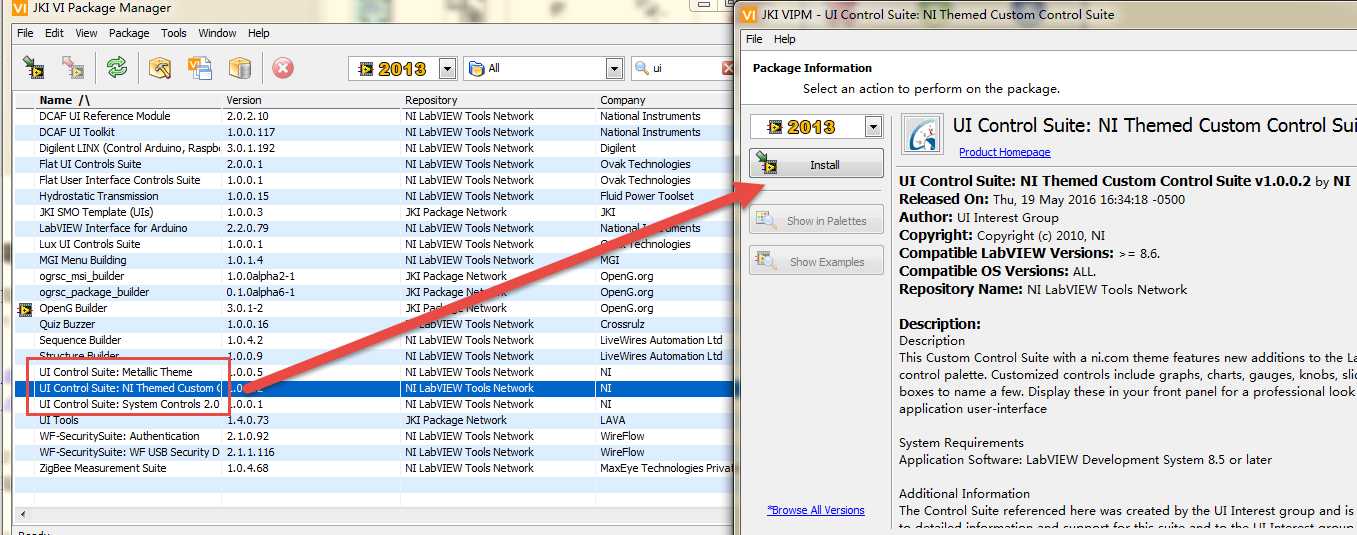The width and height of the screenshot is (1357, 535).
Task: Click the Install Package toolbar icon
Action: point(34,68)
